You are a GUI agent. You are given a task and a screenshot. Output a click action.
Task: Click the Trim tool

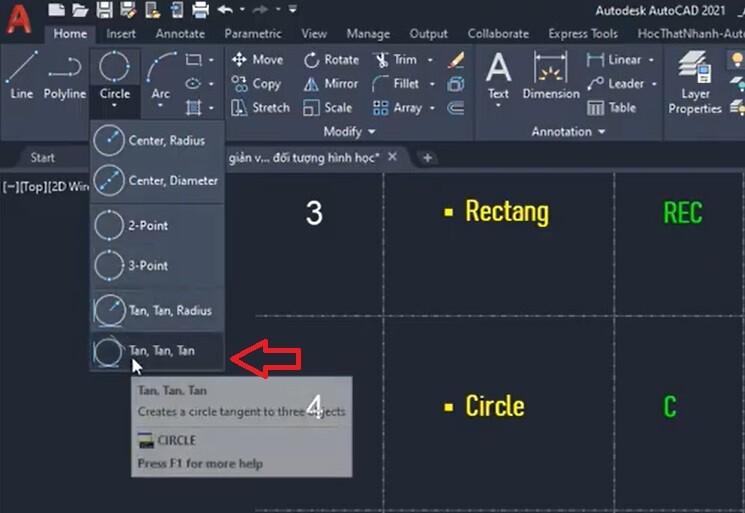pos(395,60)
